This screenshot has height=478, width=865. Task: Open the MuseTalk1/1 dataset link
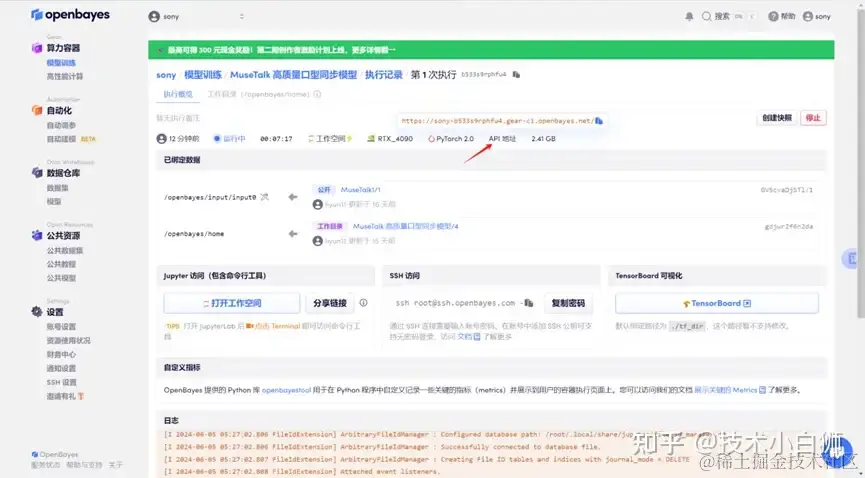click(x=360, y=190)
